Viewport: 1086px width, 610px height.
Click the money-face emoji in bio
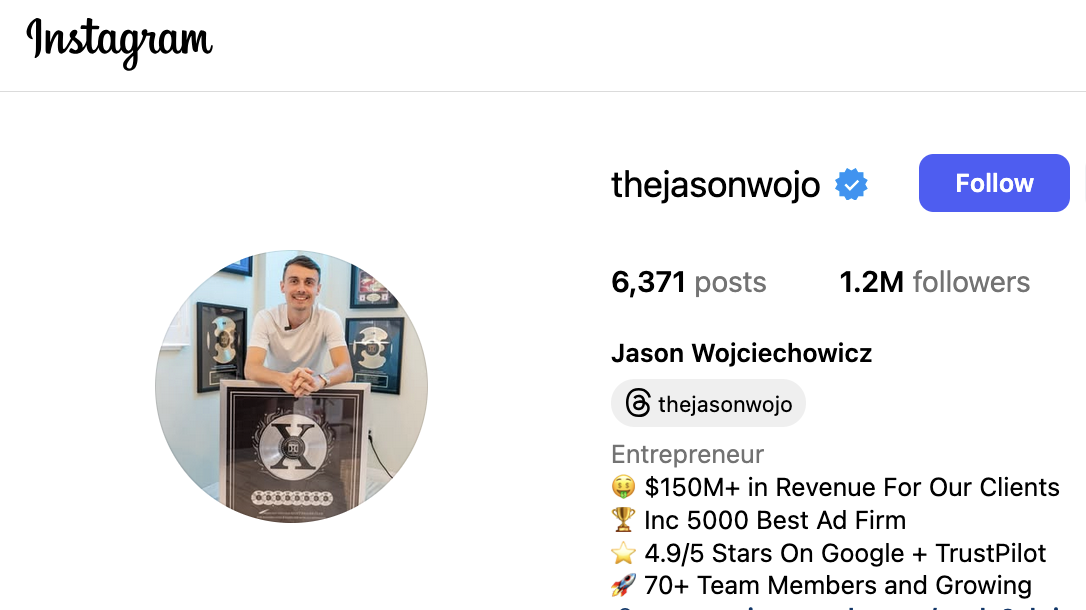pyautogui.click(x=623, y=487)
